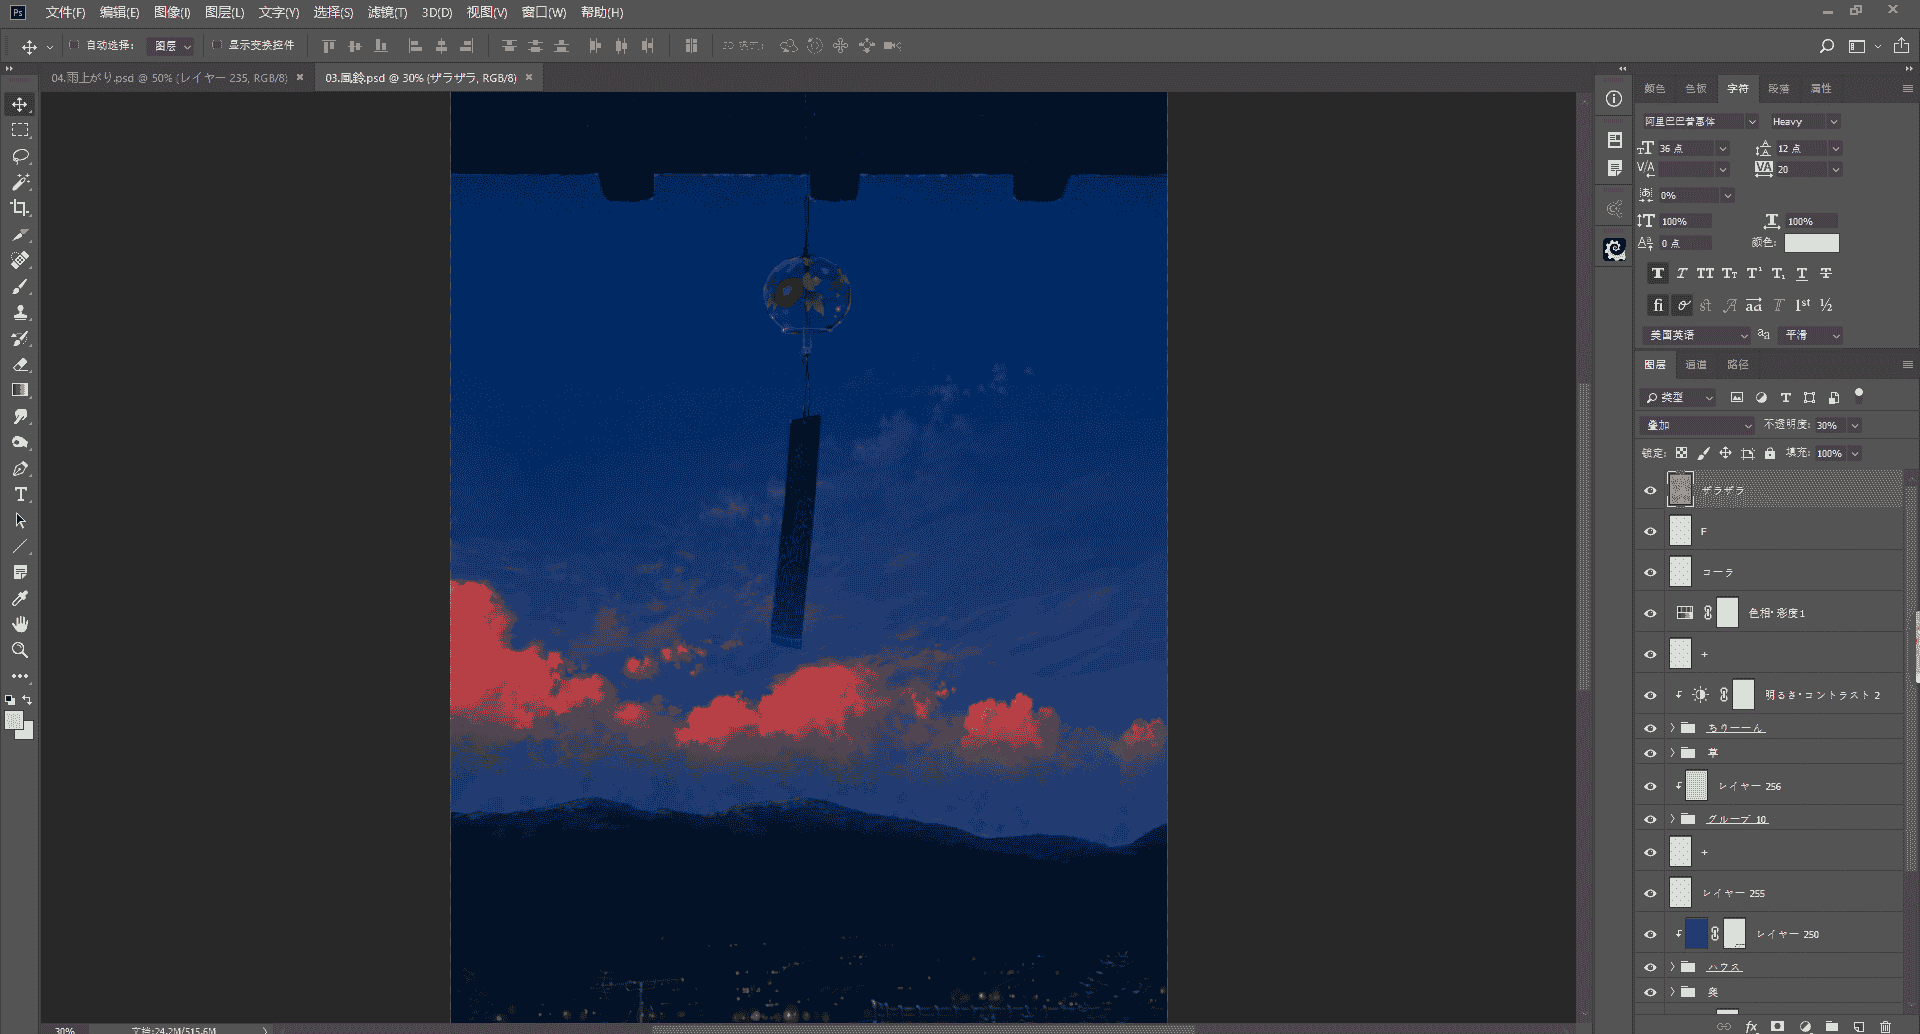1920x1034 pixels.
Task: Expand the ハウス layer group
Action: coord(1672,967)
